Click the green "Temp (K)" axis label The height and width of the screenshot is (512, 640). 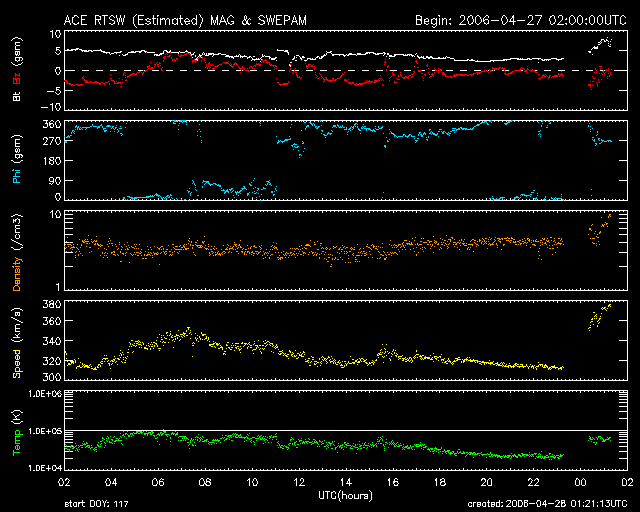tap(17, 432)
